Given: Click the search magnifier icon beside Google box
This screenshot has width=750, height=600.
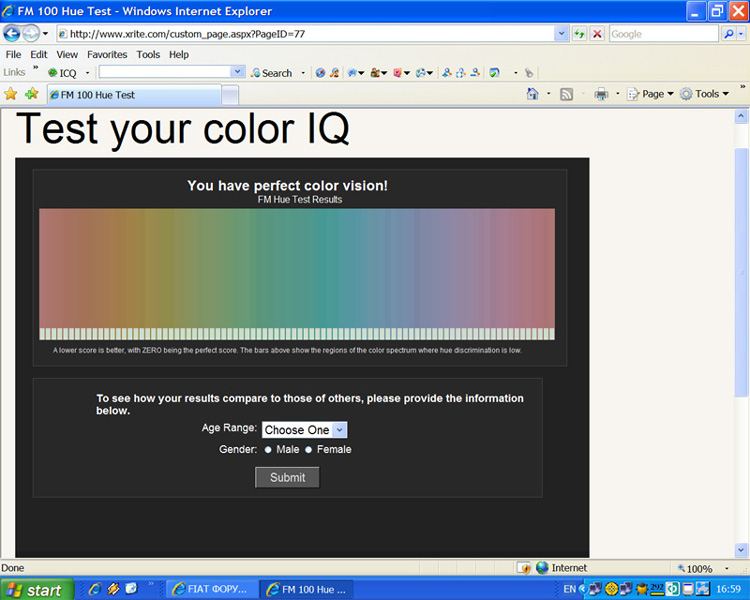Looking at the screenshot, I should [x=729, y=34].
